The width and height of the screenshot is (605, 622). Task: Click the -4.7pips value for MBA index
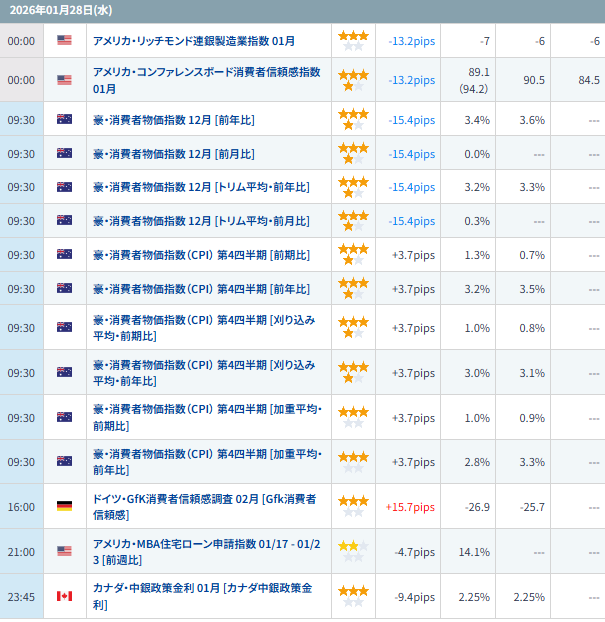click(412, 551)
